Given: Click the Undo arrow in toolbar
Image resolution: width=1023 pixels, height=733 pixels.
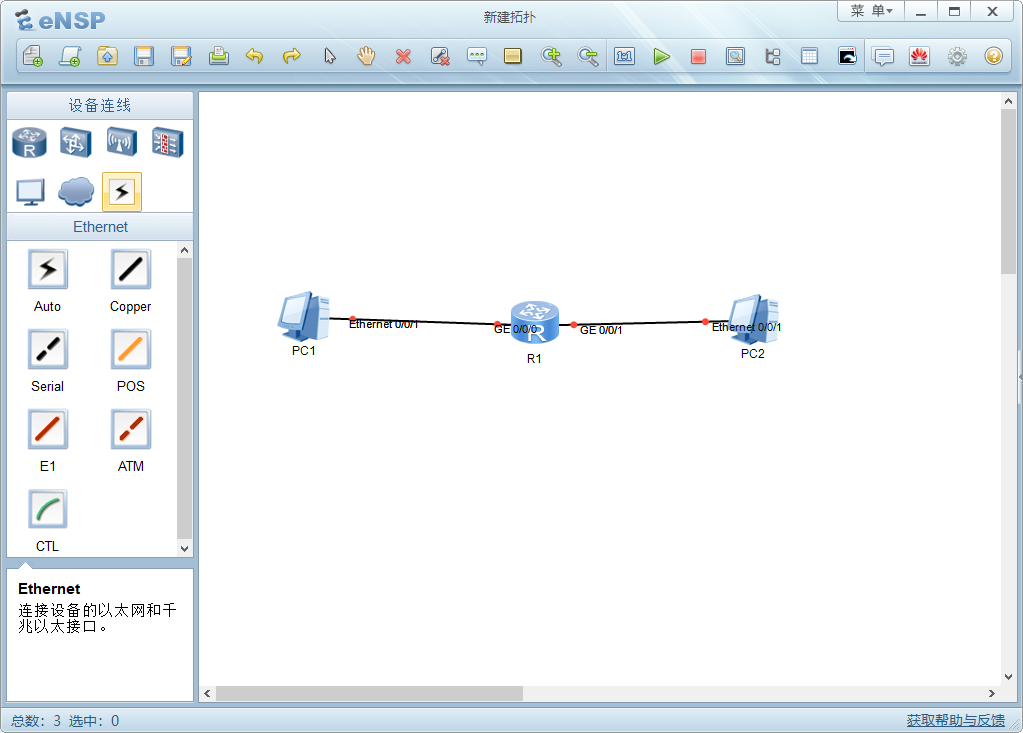Looking at the screenshot, I should coord(254,57).
